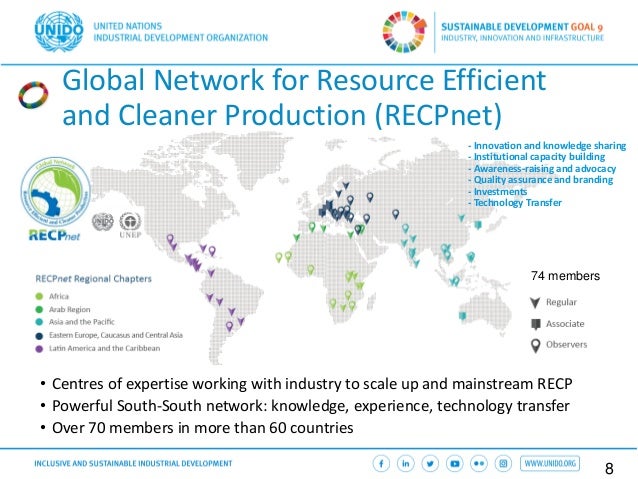Viewport: 638px width, 479px height.
Task: Open the Instagram icon in footer
Action: [503, 463]
